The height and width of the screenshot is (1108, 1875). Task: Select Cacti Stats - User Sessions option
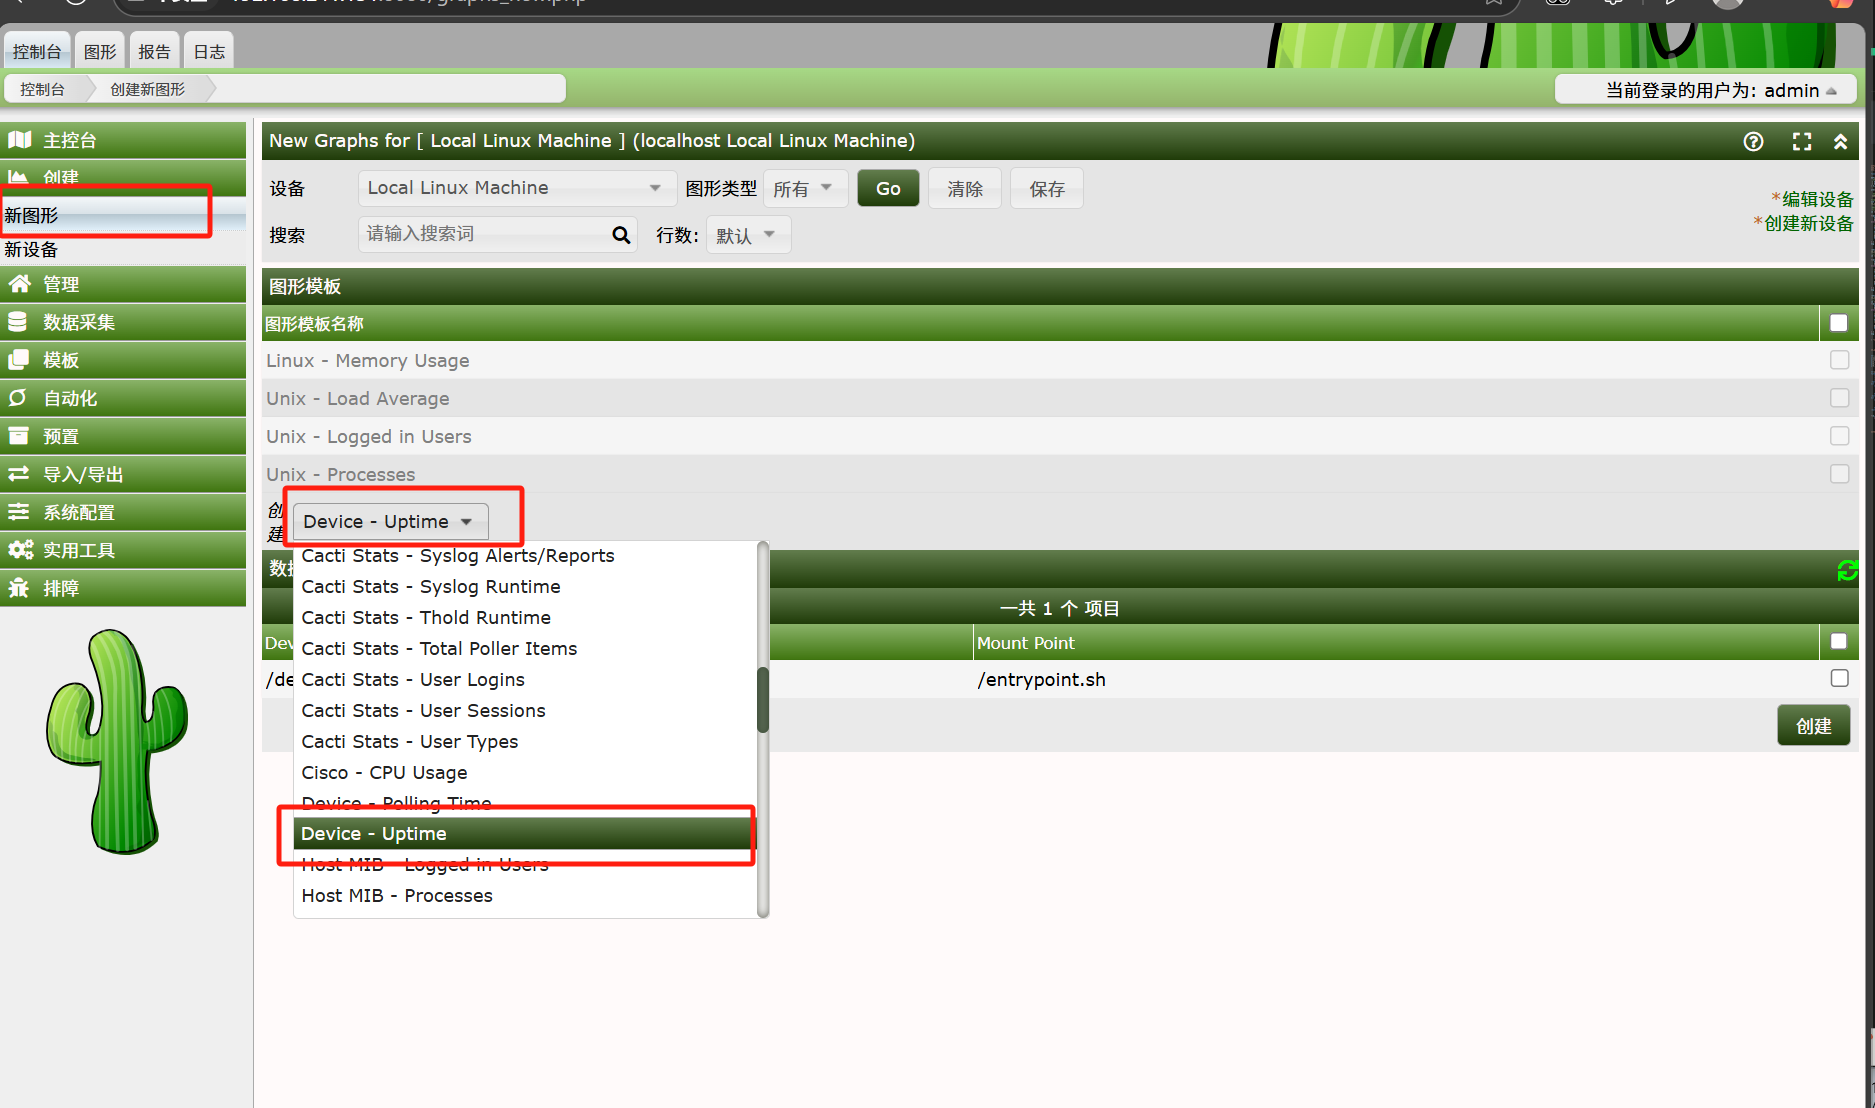coord(525,711)
